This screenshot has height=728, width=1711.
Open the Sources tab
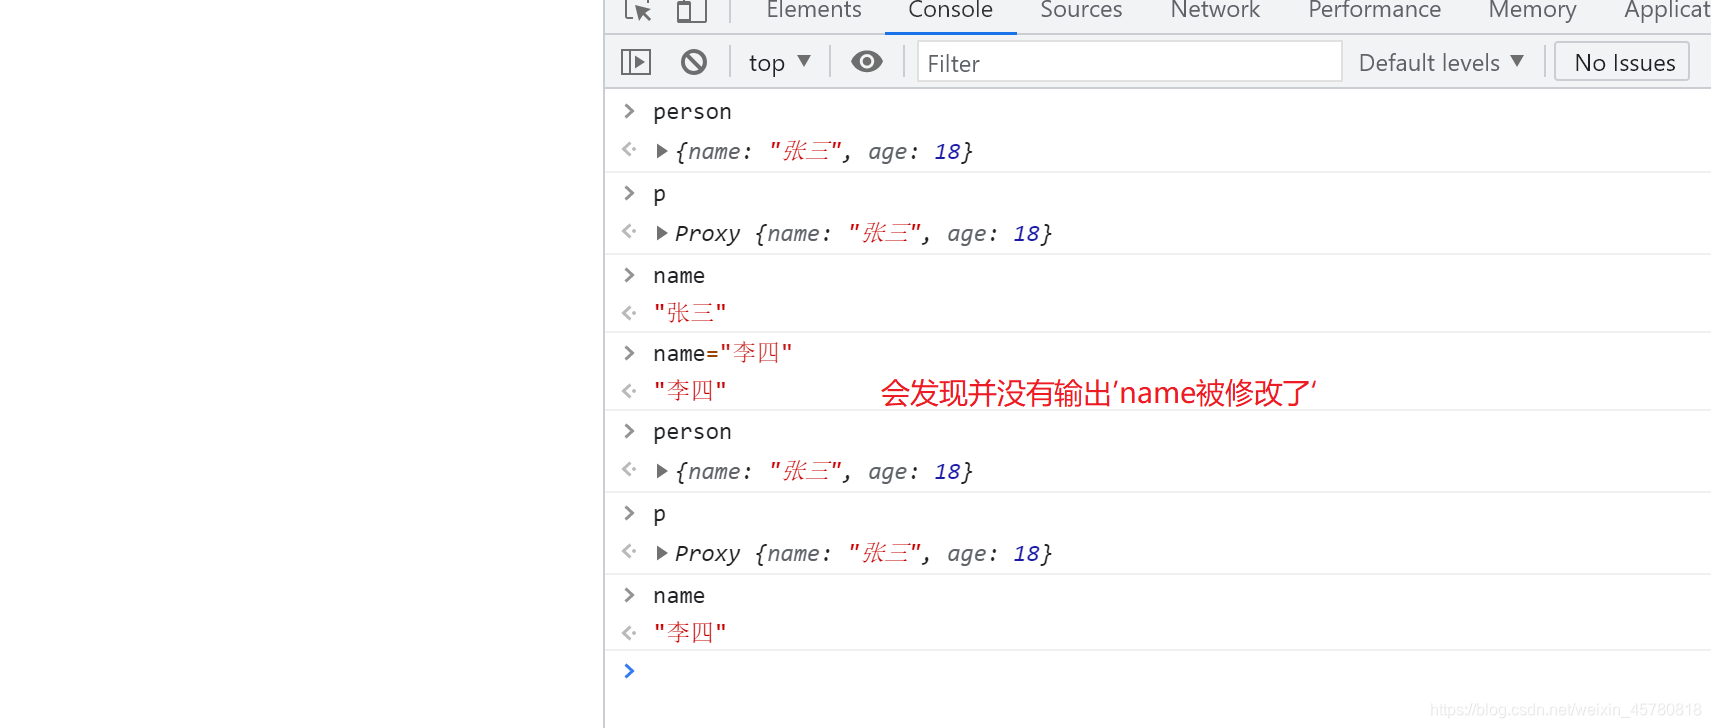[x=1081, y=11]
